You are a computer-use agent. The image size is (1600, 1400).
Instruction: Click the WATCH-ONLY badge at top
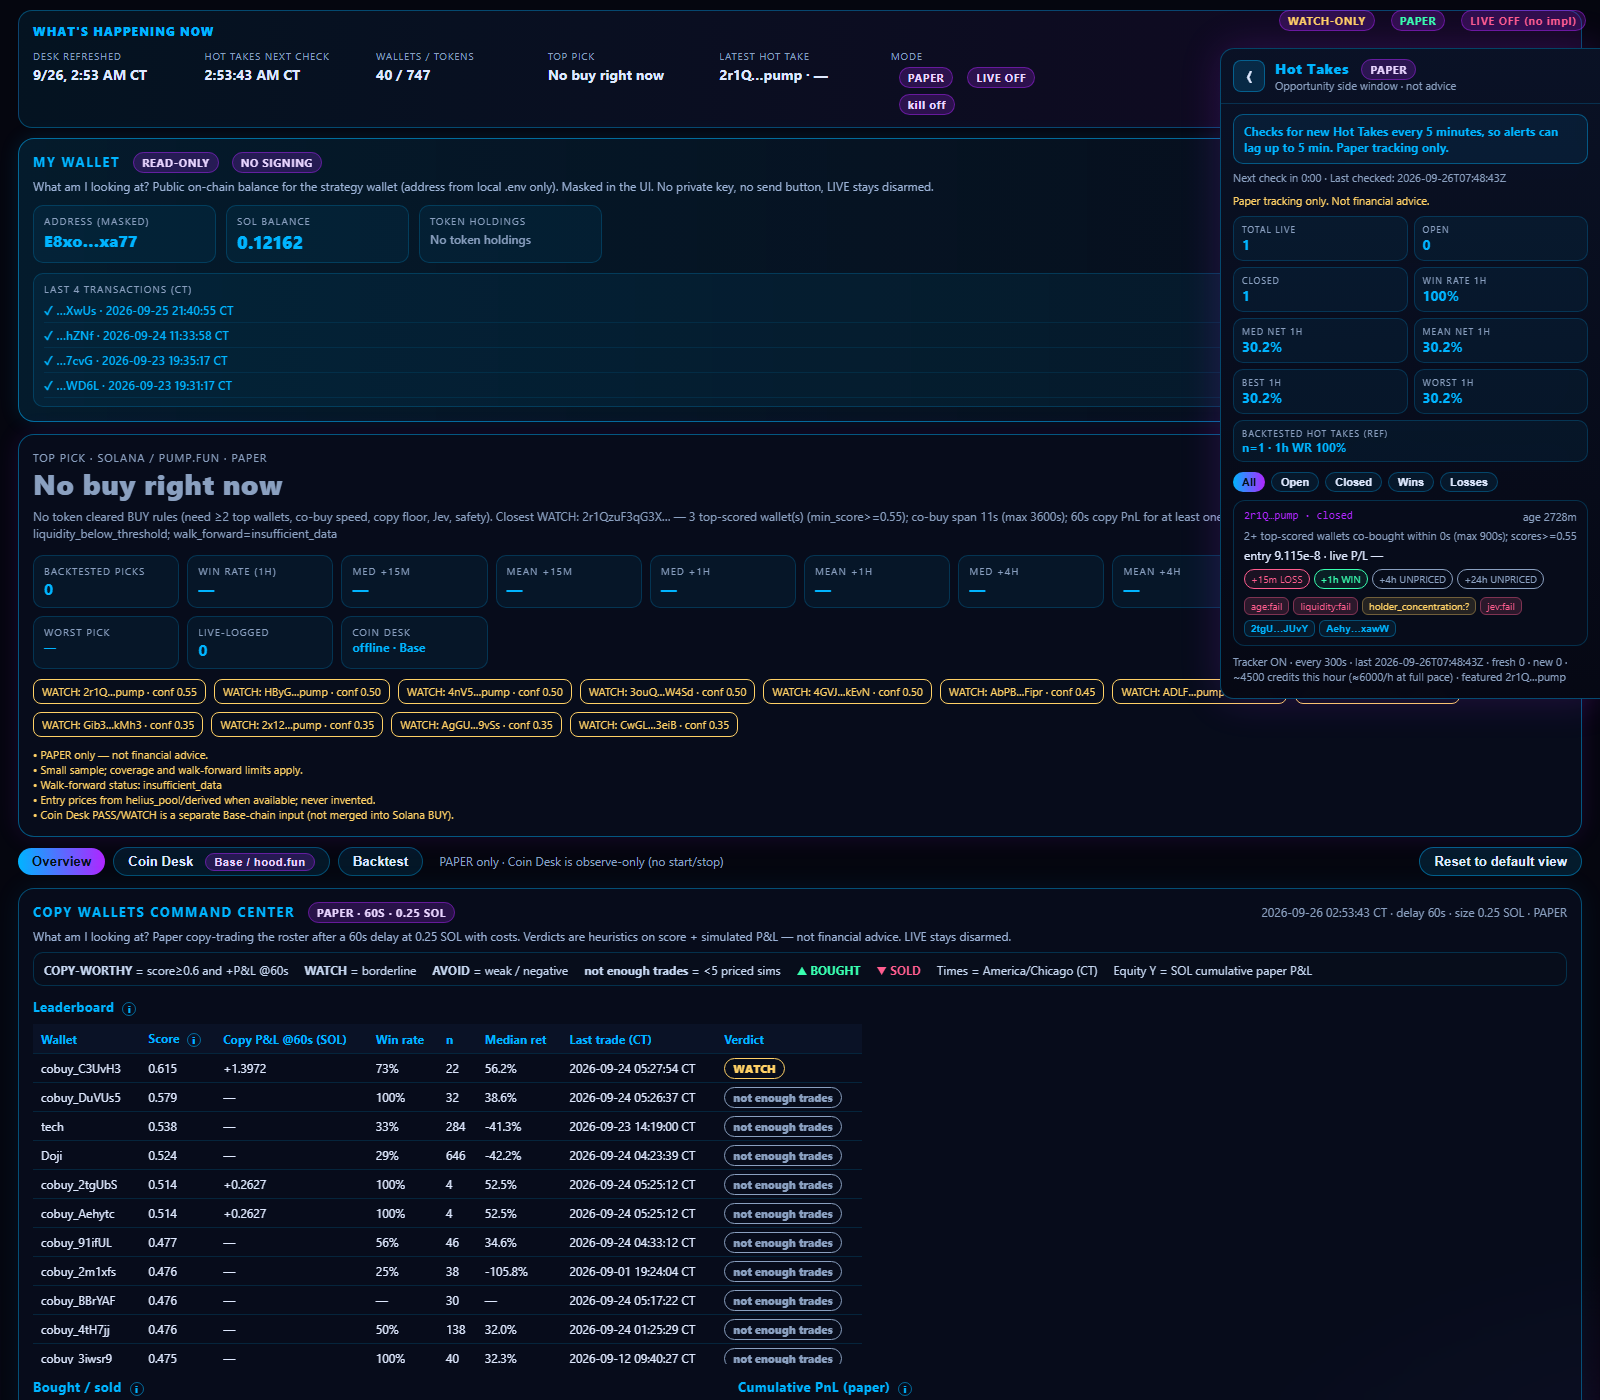click(1326, 21)
